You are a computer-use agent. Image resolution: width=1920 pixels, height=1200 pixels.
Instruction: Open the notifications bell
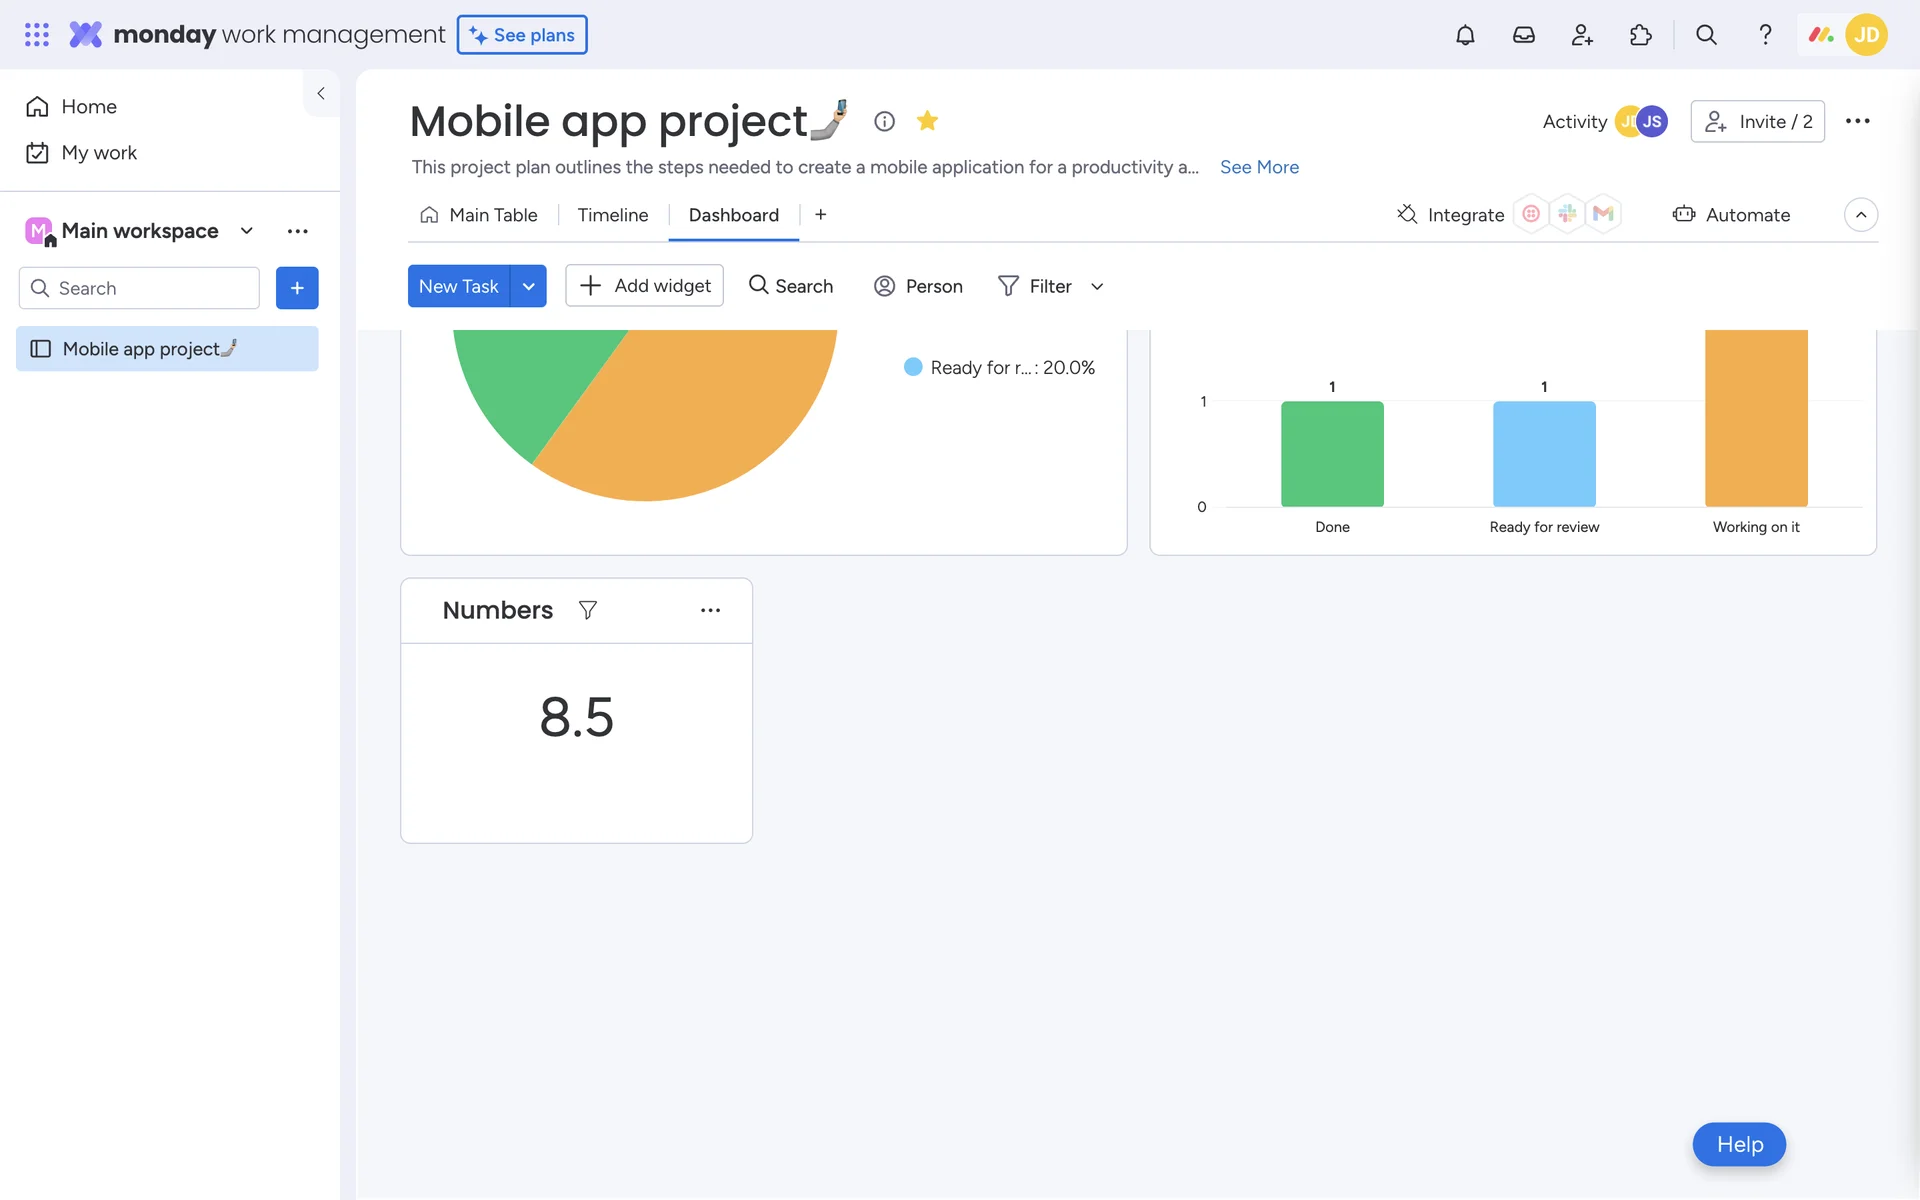pos(1465,35)
